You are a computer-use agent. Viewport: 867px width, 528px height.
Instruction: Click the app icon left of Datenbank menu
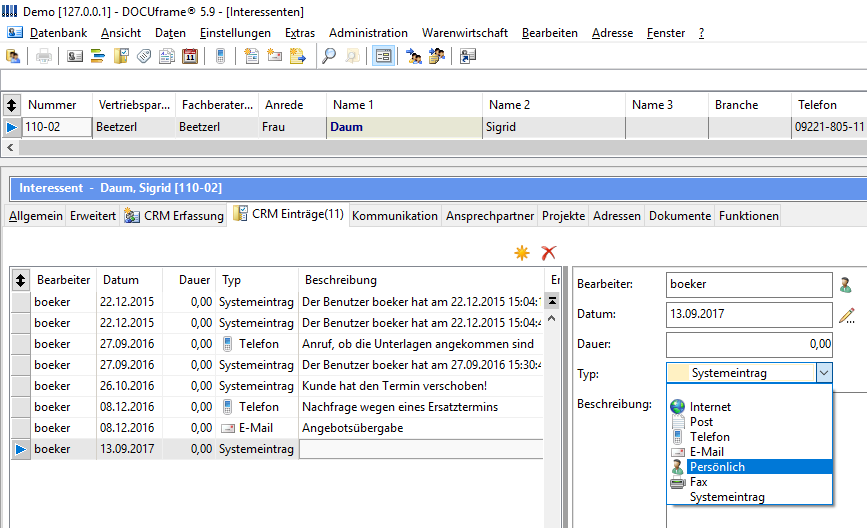pyautogui.click(x=15, y=33)
